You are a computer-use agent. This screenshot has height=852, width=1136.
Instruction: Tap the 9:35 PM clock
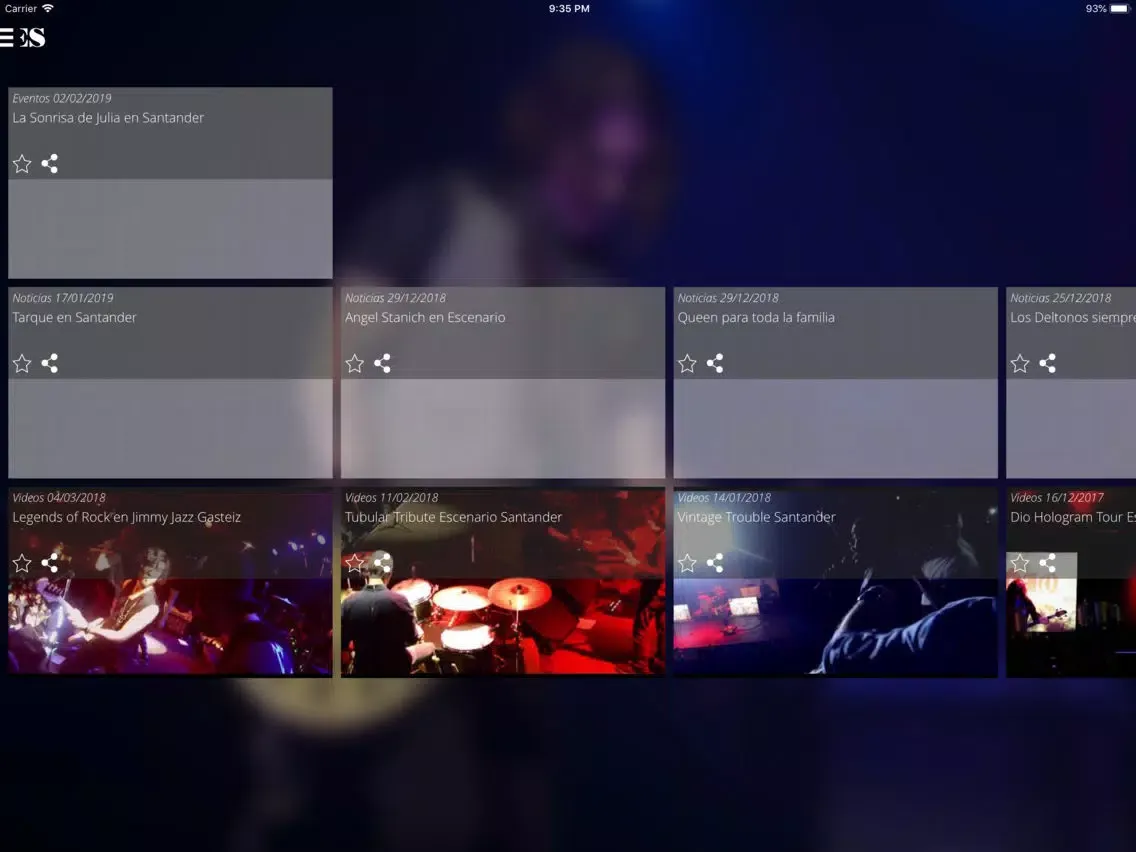pos(569,9)
